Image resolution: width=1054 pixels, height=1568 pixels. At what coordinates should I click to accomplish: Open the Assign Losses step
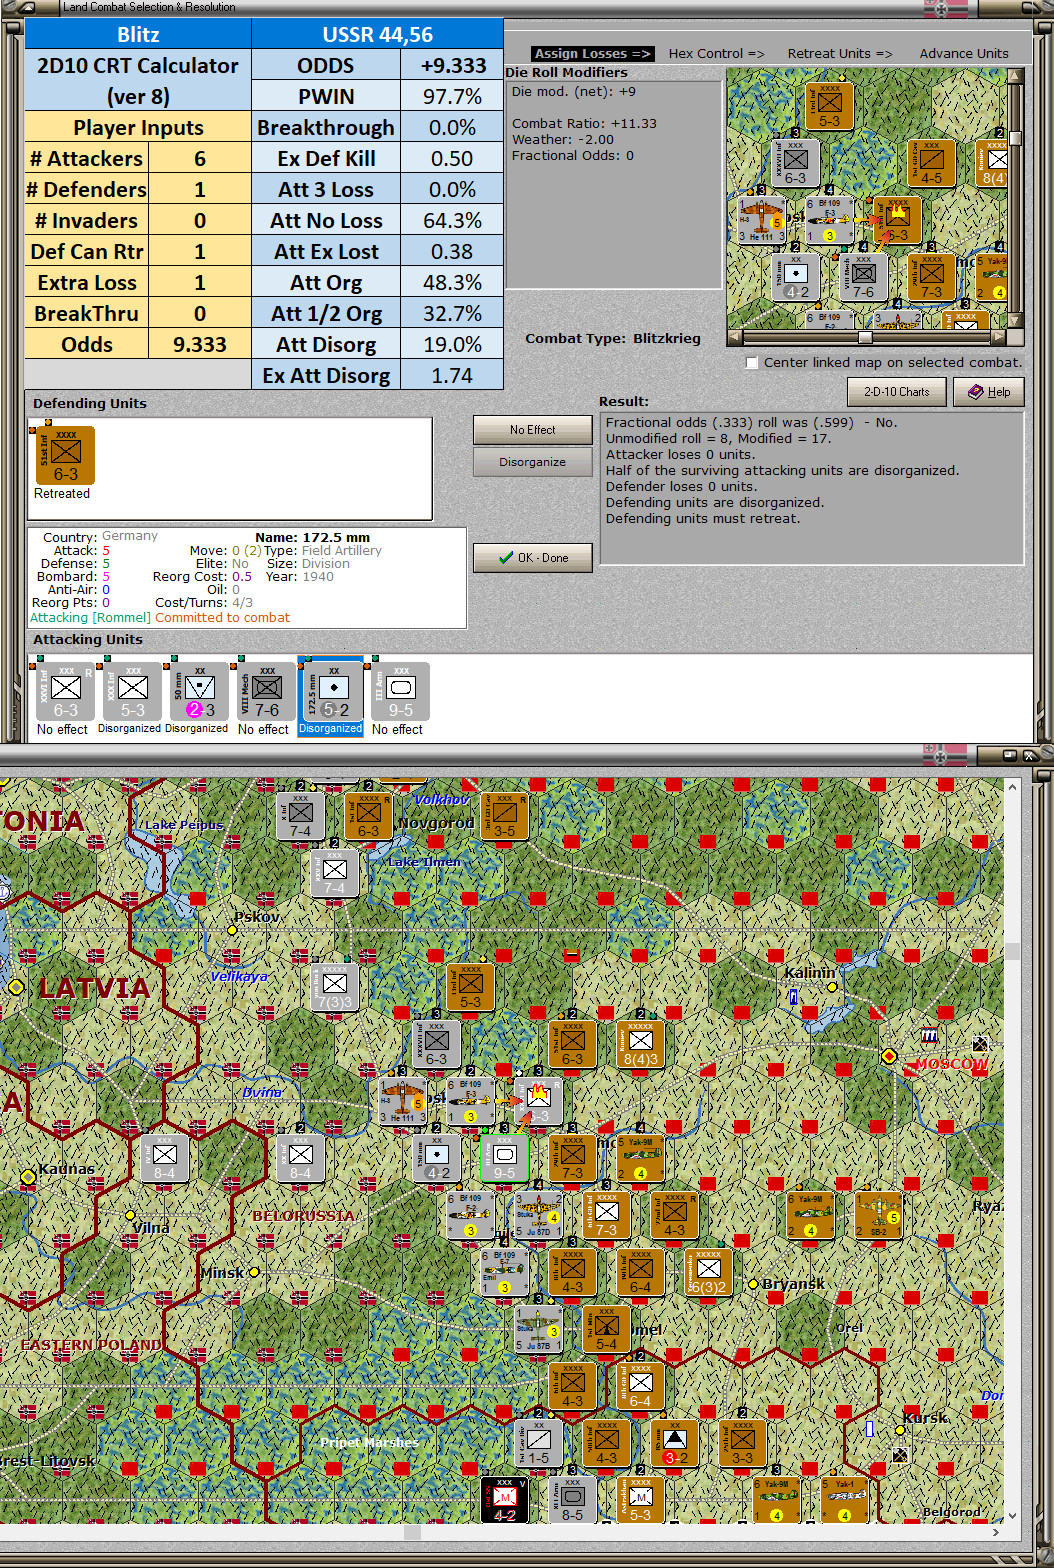[x=592, y=53]
